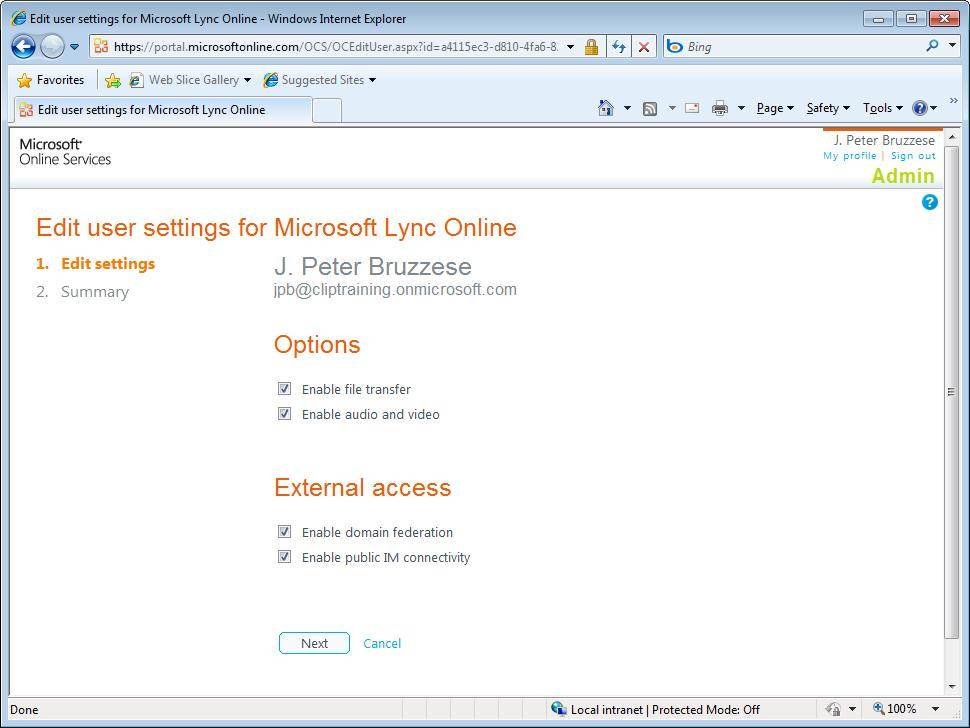Viewport: 970px width, 728px height.
Task: Click the jpb@cliptraining.onmicrosoft.com email text
Action: coord(395,289)
